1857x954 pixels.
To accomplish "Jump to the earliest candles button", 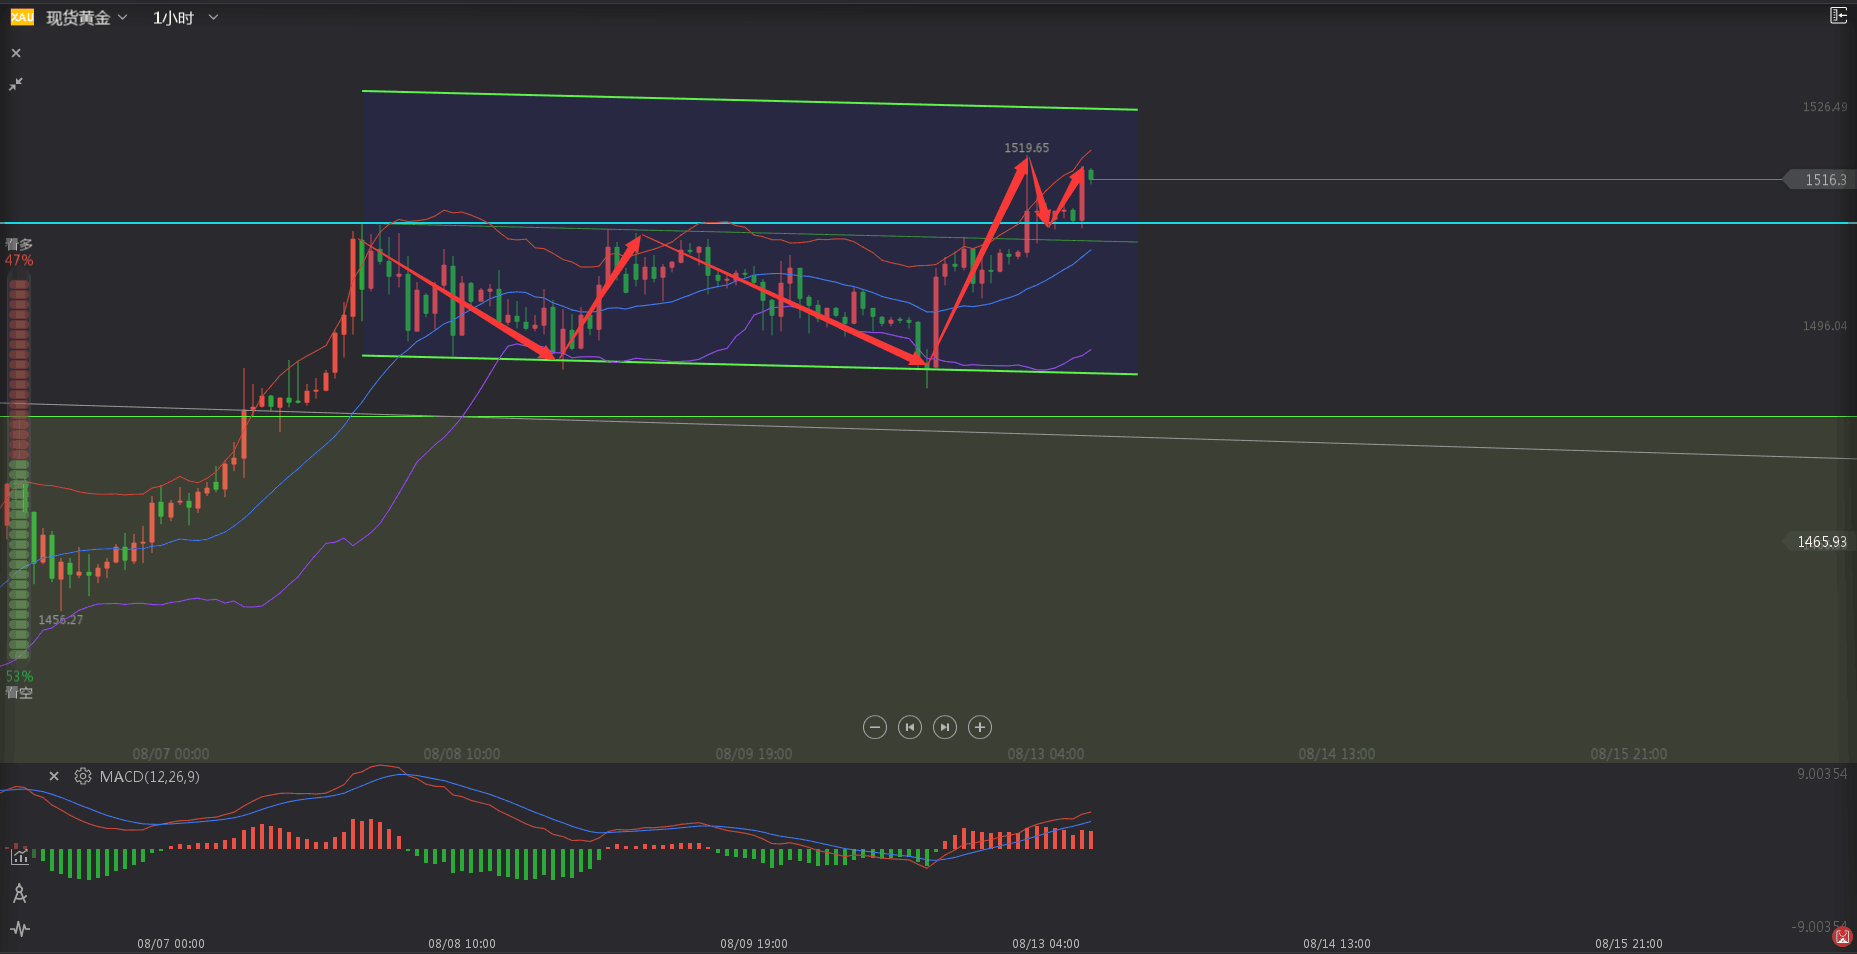I will (910, 727).
